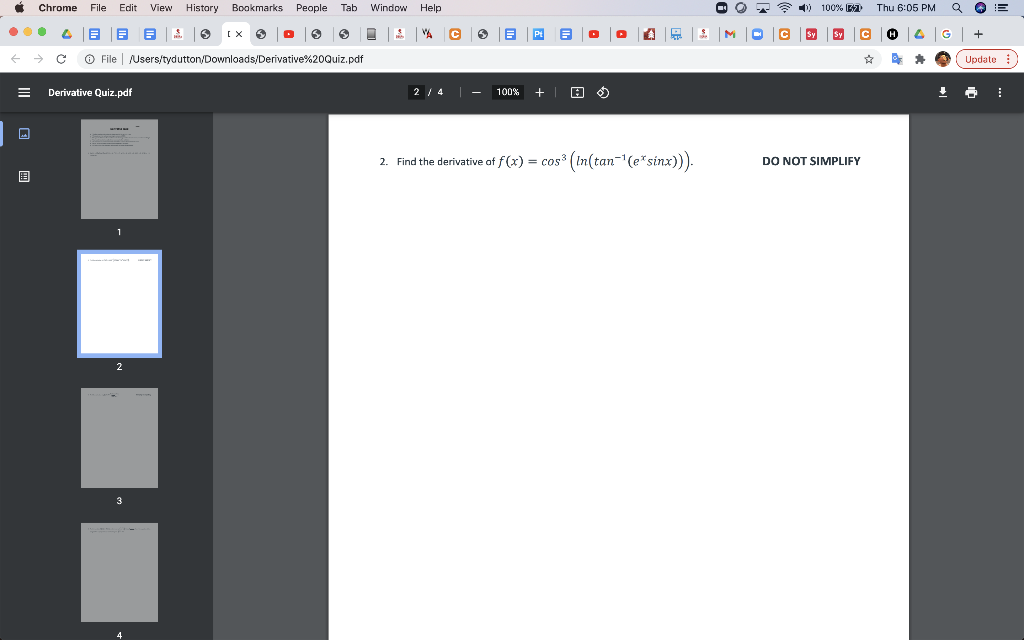Screen dimensions: 1024x640
Task: Open the PDF viewer hamburger menu
Action: [23, 91]
